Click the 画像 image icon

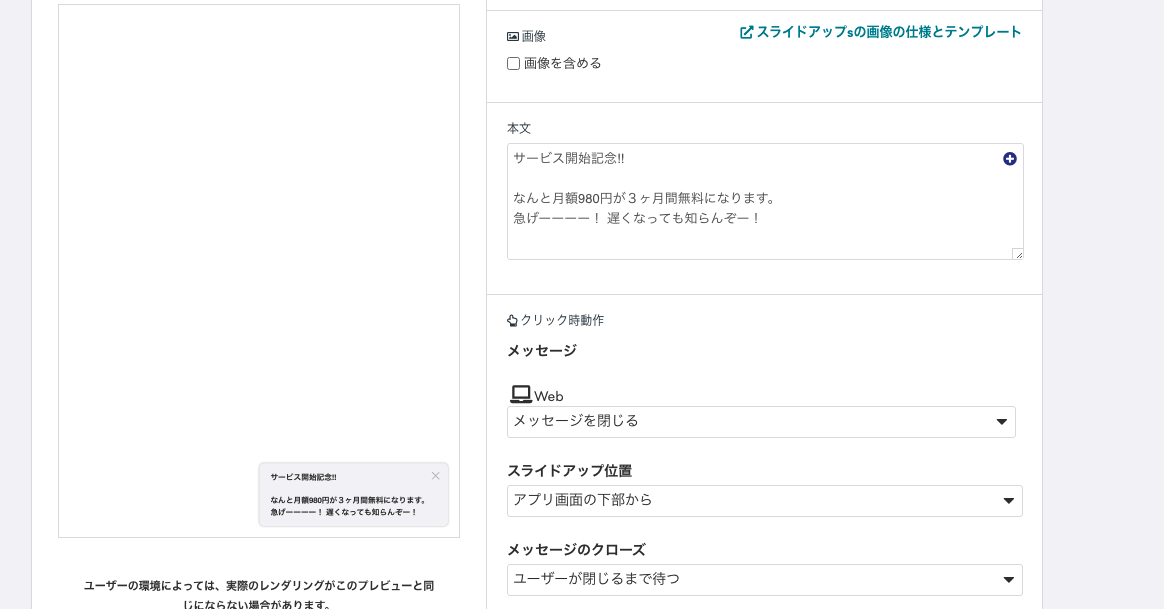pyautogui.click(x=512, y=36)
